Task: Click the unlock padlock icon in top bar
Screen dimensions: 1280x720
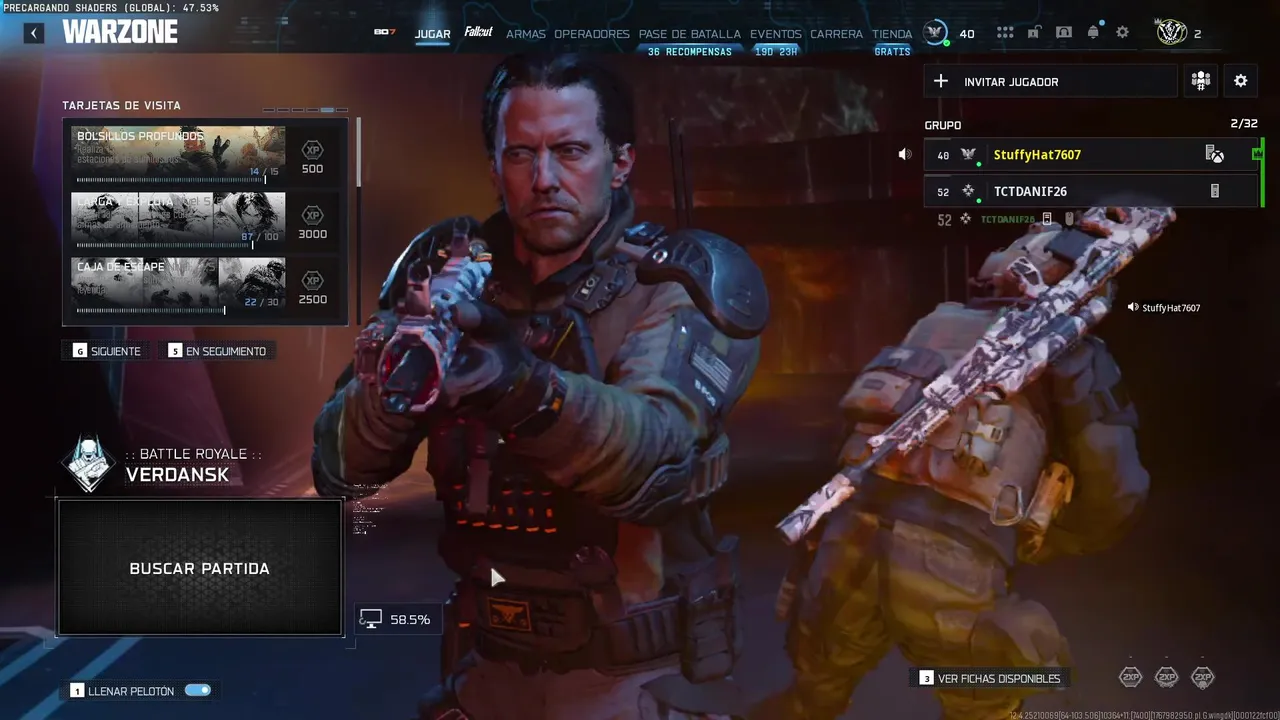Action: 1034,33
